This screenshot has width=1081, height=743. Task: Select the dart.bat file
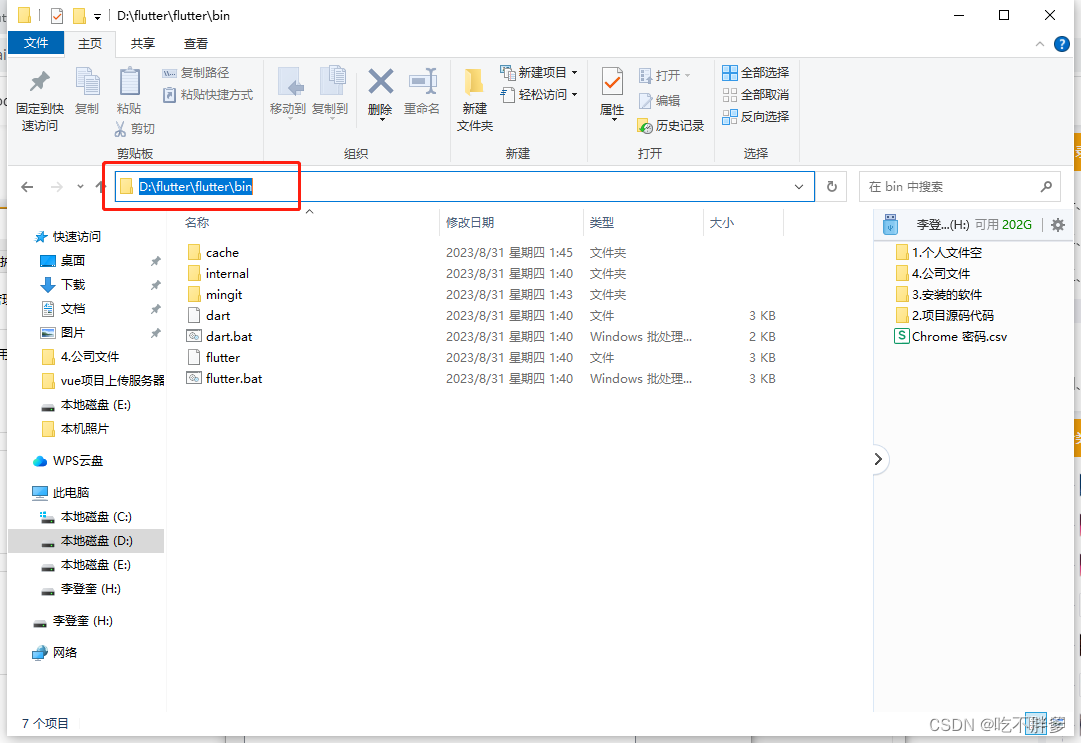pyautogui.click(x=220, y=336)
